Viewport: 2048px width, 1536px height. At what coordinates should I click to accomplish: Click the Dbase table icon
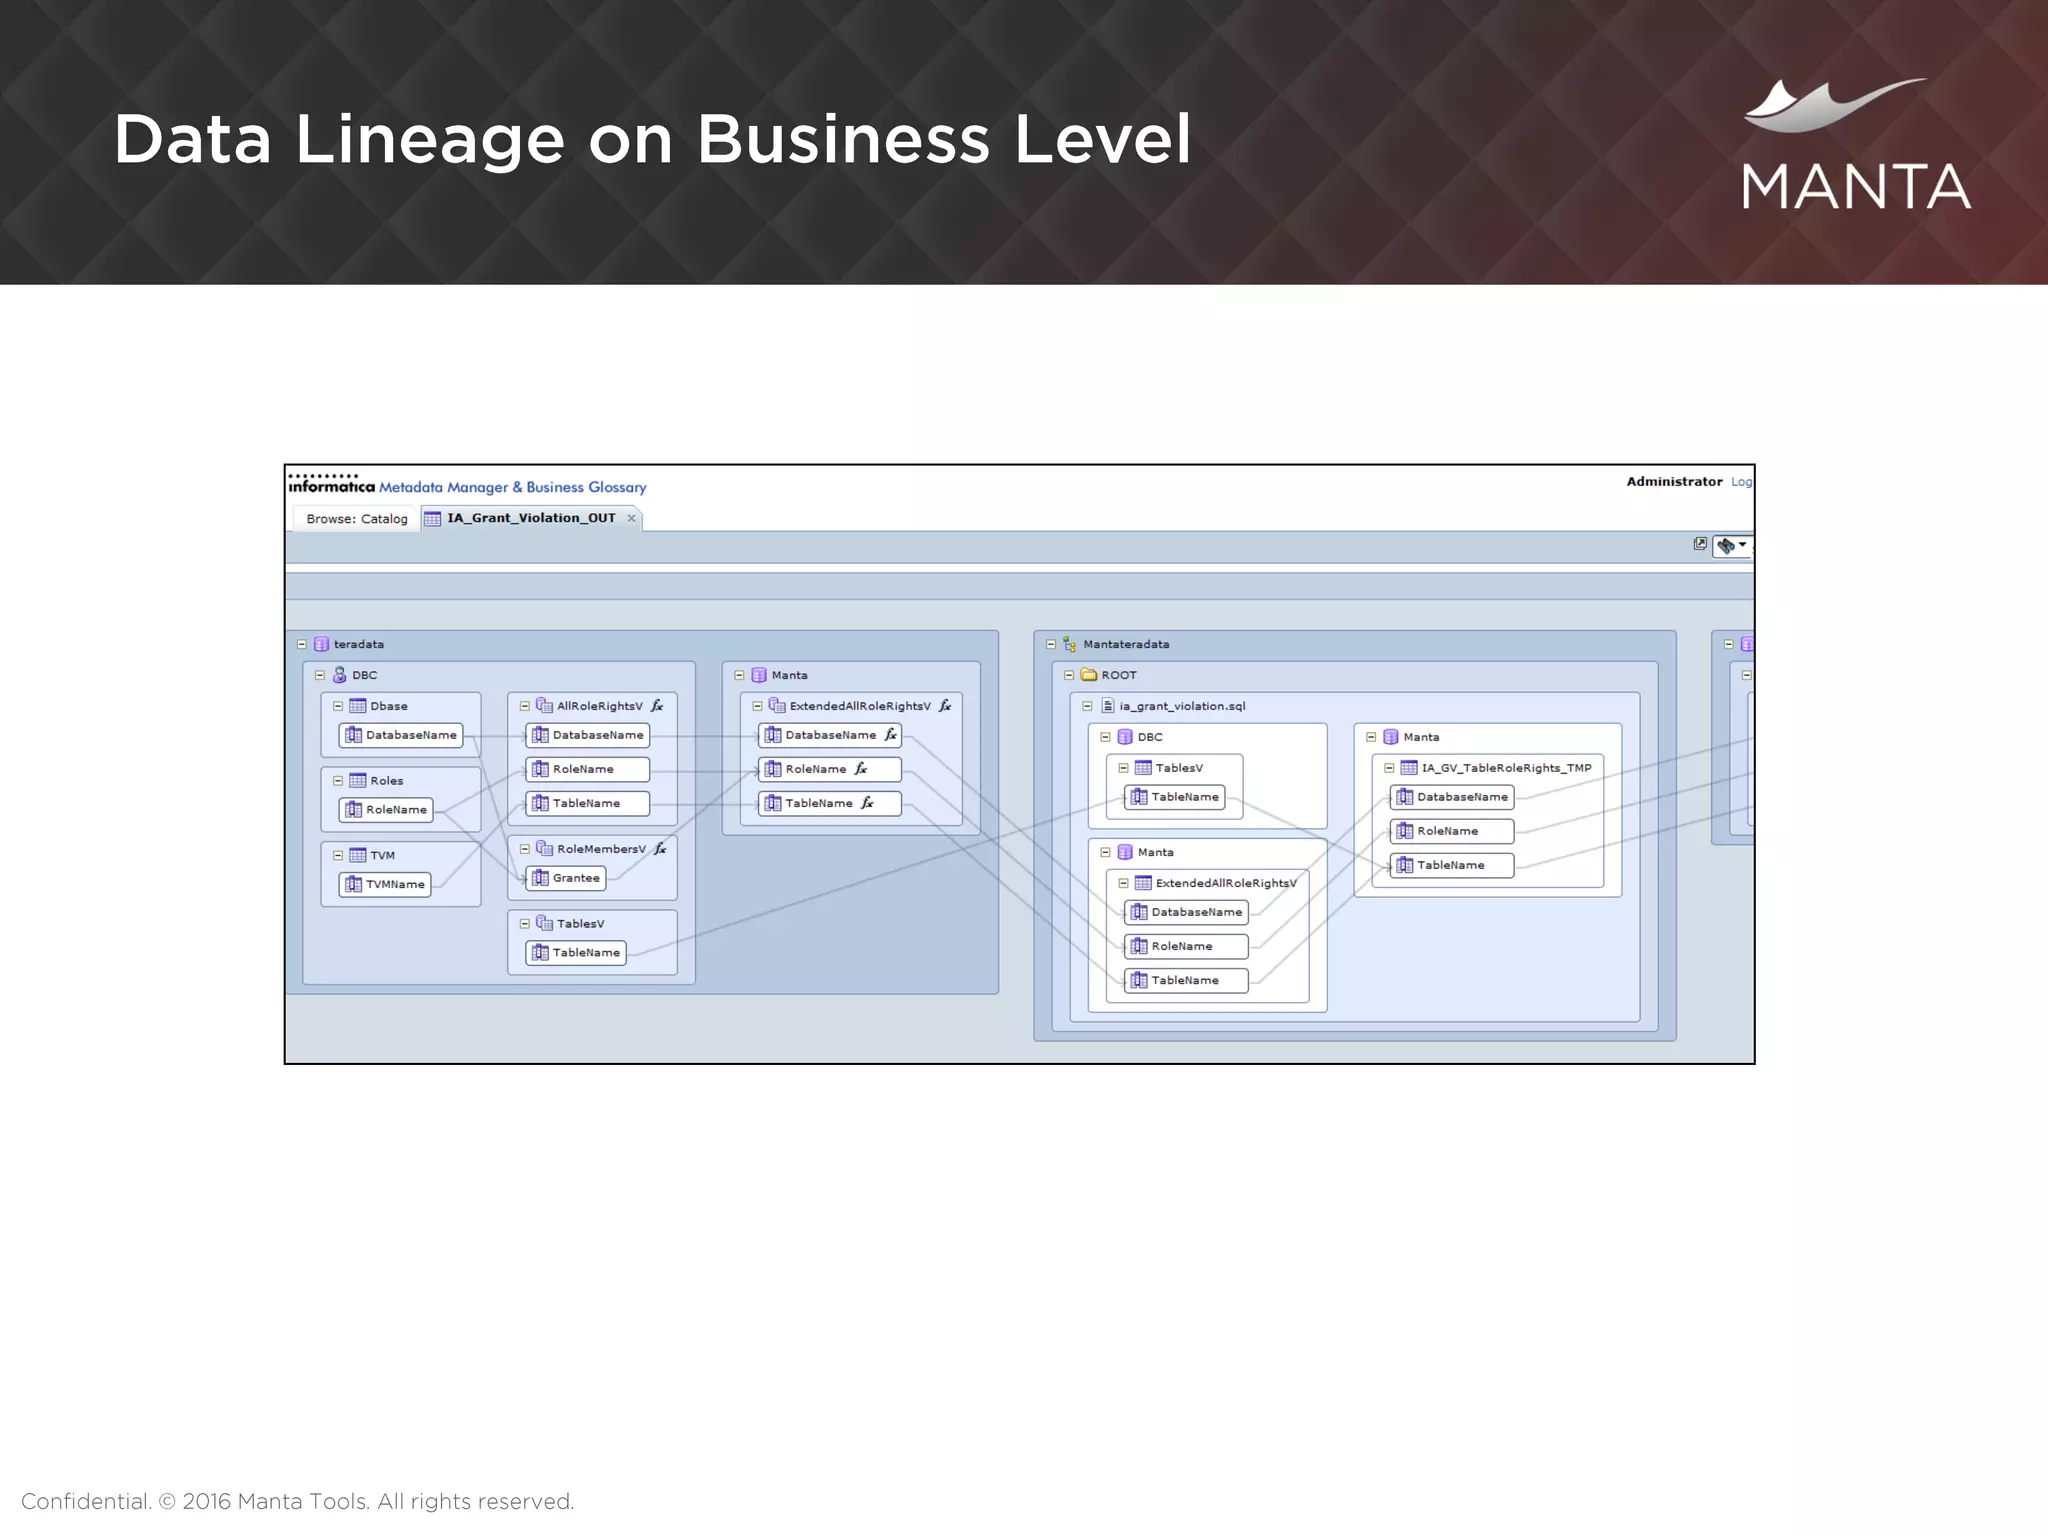coord(357,706)
